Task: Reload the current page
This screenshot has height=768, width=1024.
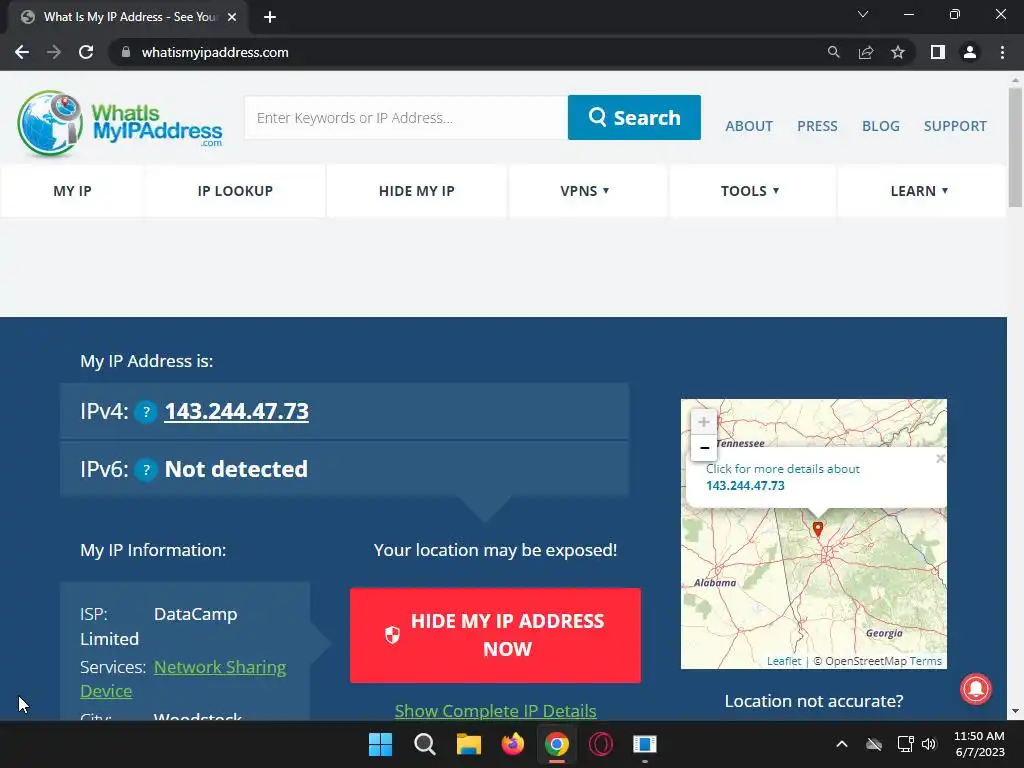Action: (86, 52)
